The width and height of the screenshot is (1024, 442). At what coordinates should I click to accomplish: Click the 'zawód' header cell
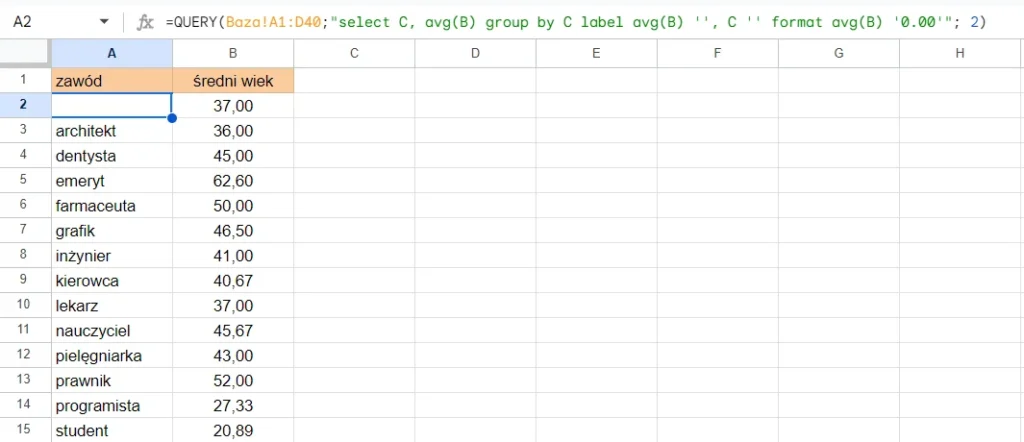(111, 81)
